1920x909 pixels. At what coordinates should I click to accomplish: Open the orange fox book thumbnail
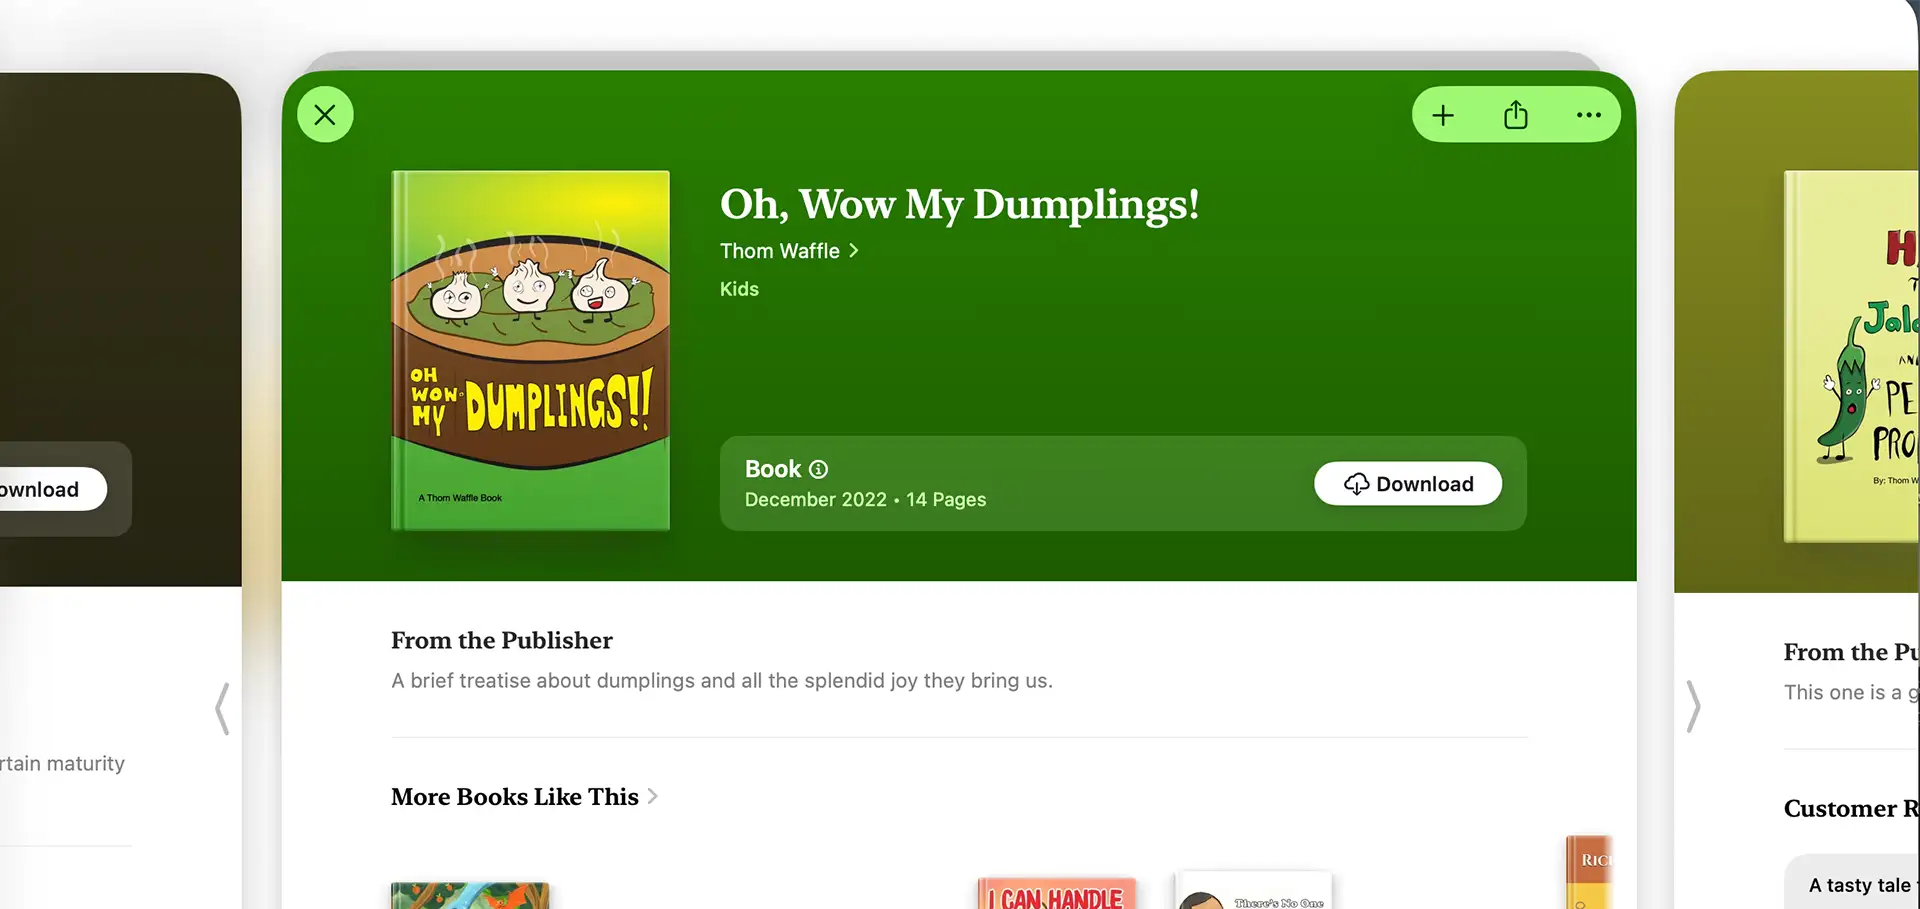point(470,895)
